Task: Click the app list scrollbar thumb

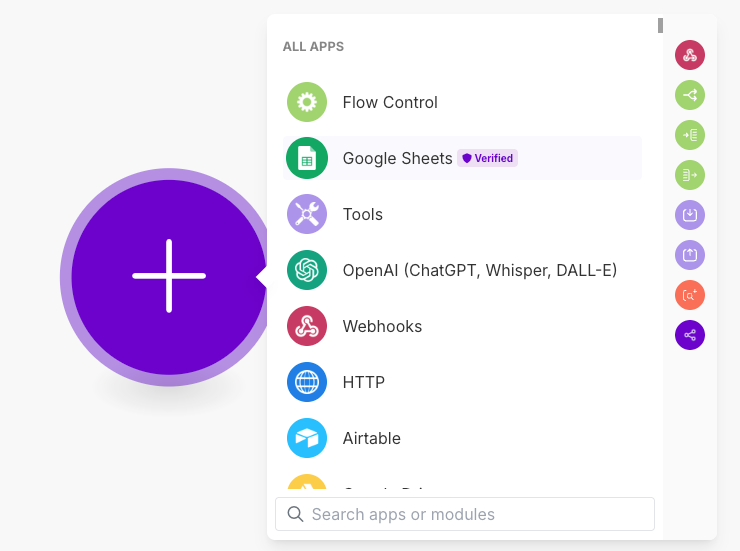Action: (x=660, y=25)
